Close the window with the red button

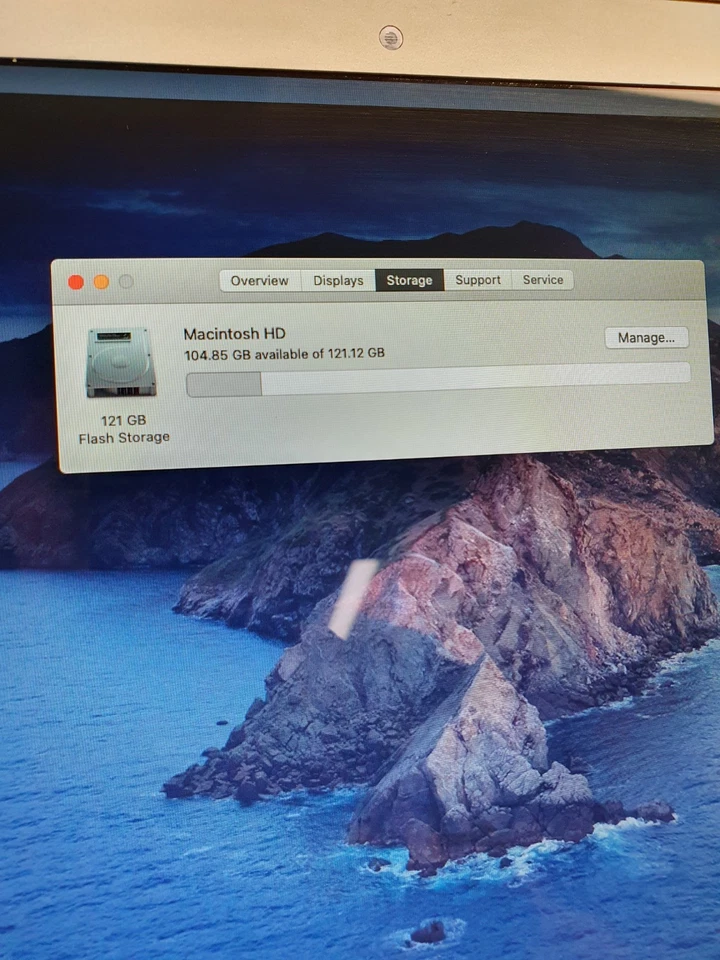coord(76,282)
